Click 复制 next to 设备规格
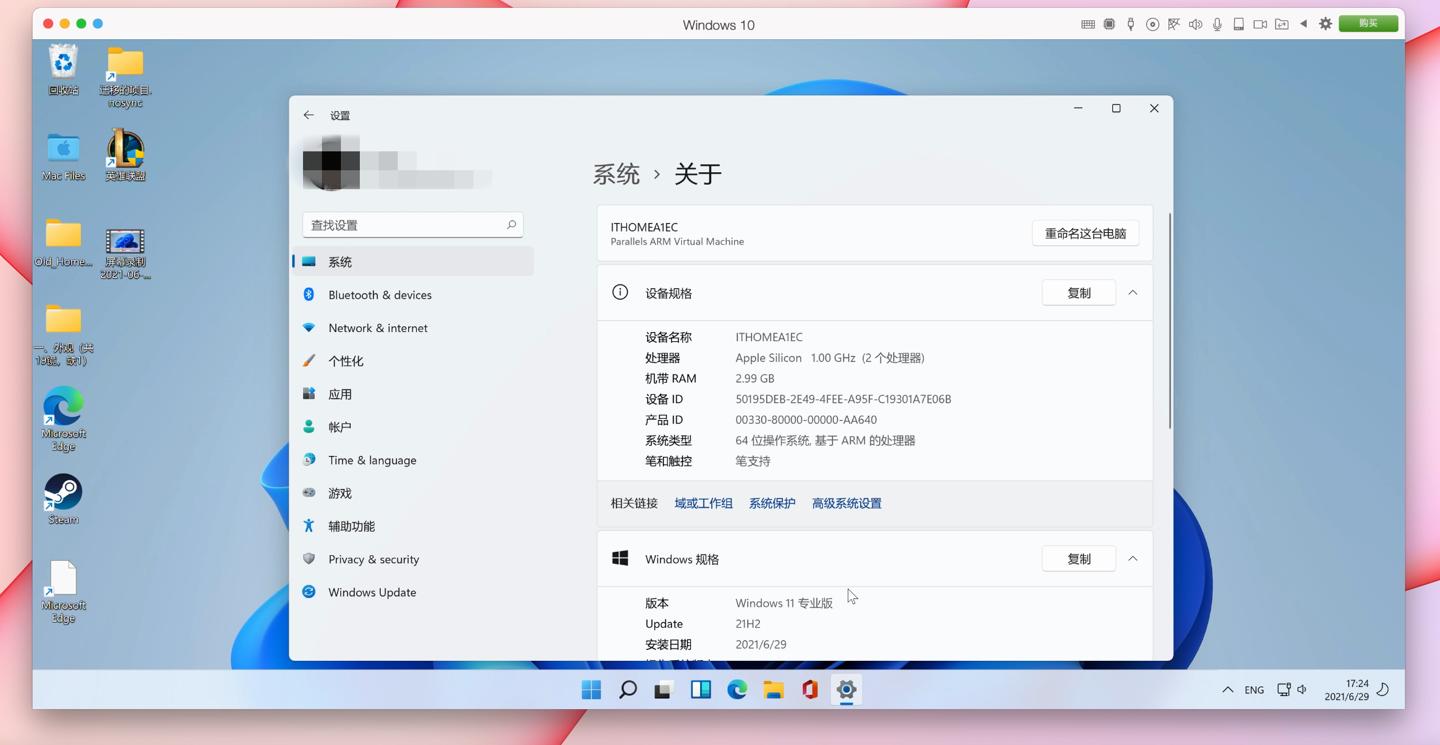 coord(1078,293)
